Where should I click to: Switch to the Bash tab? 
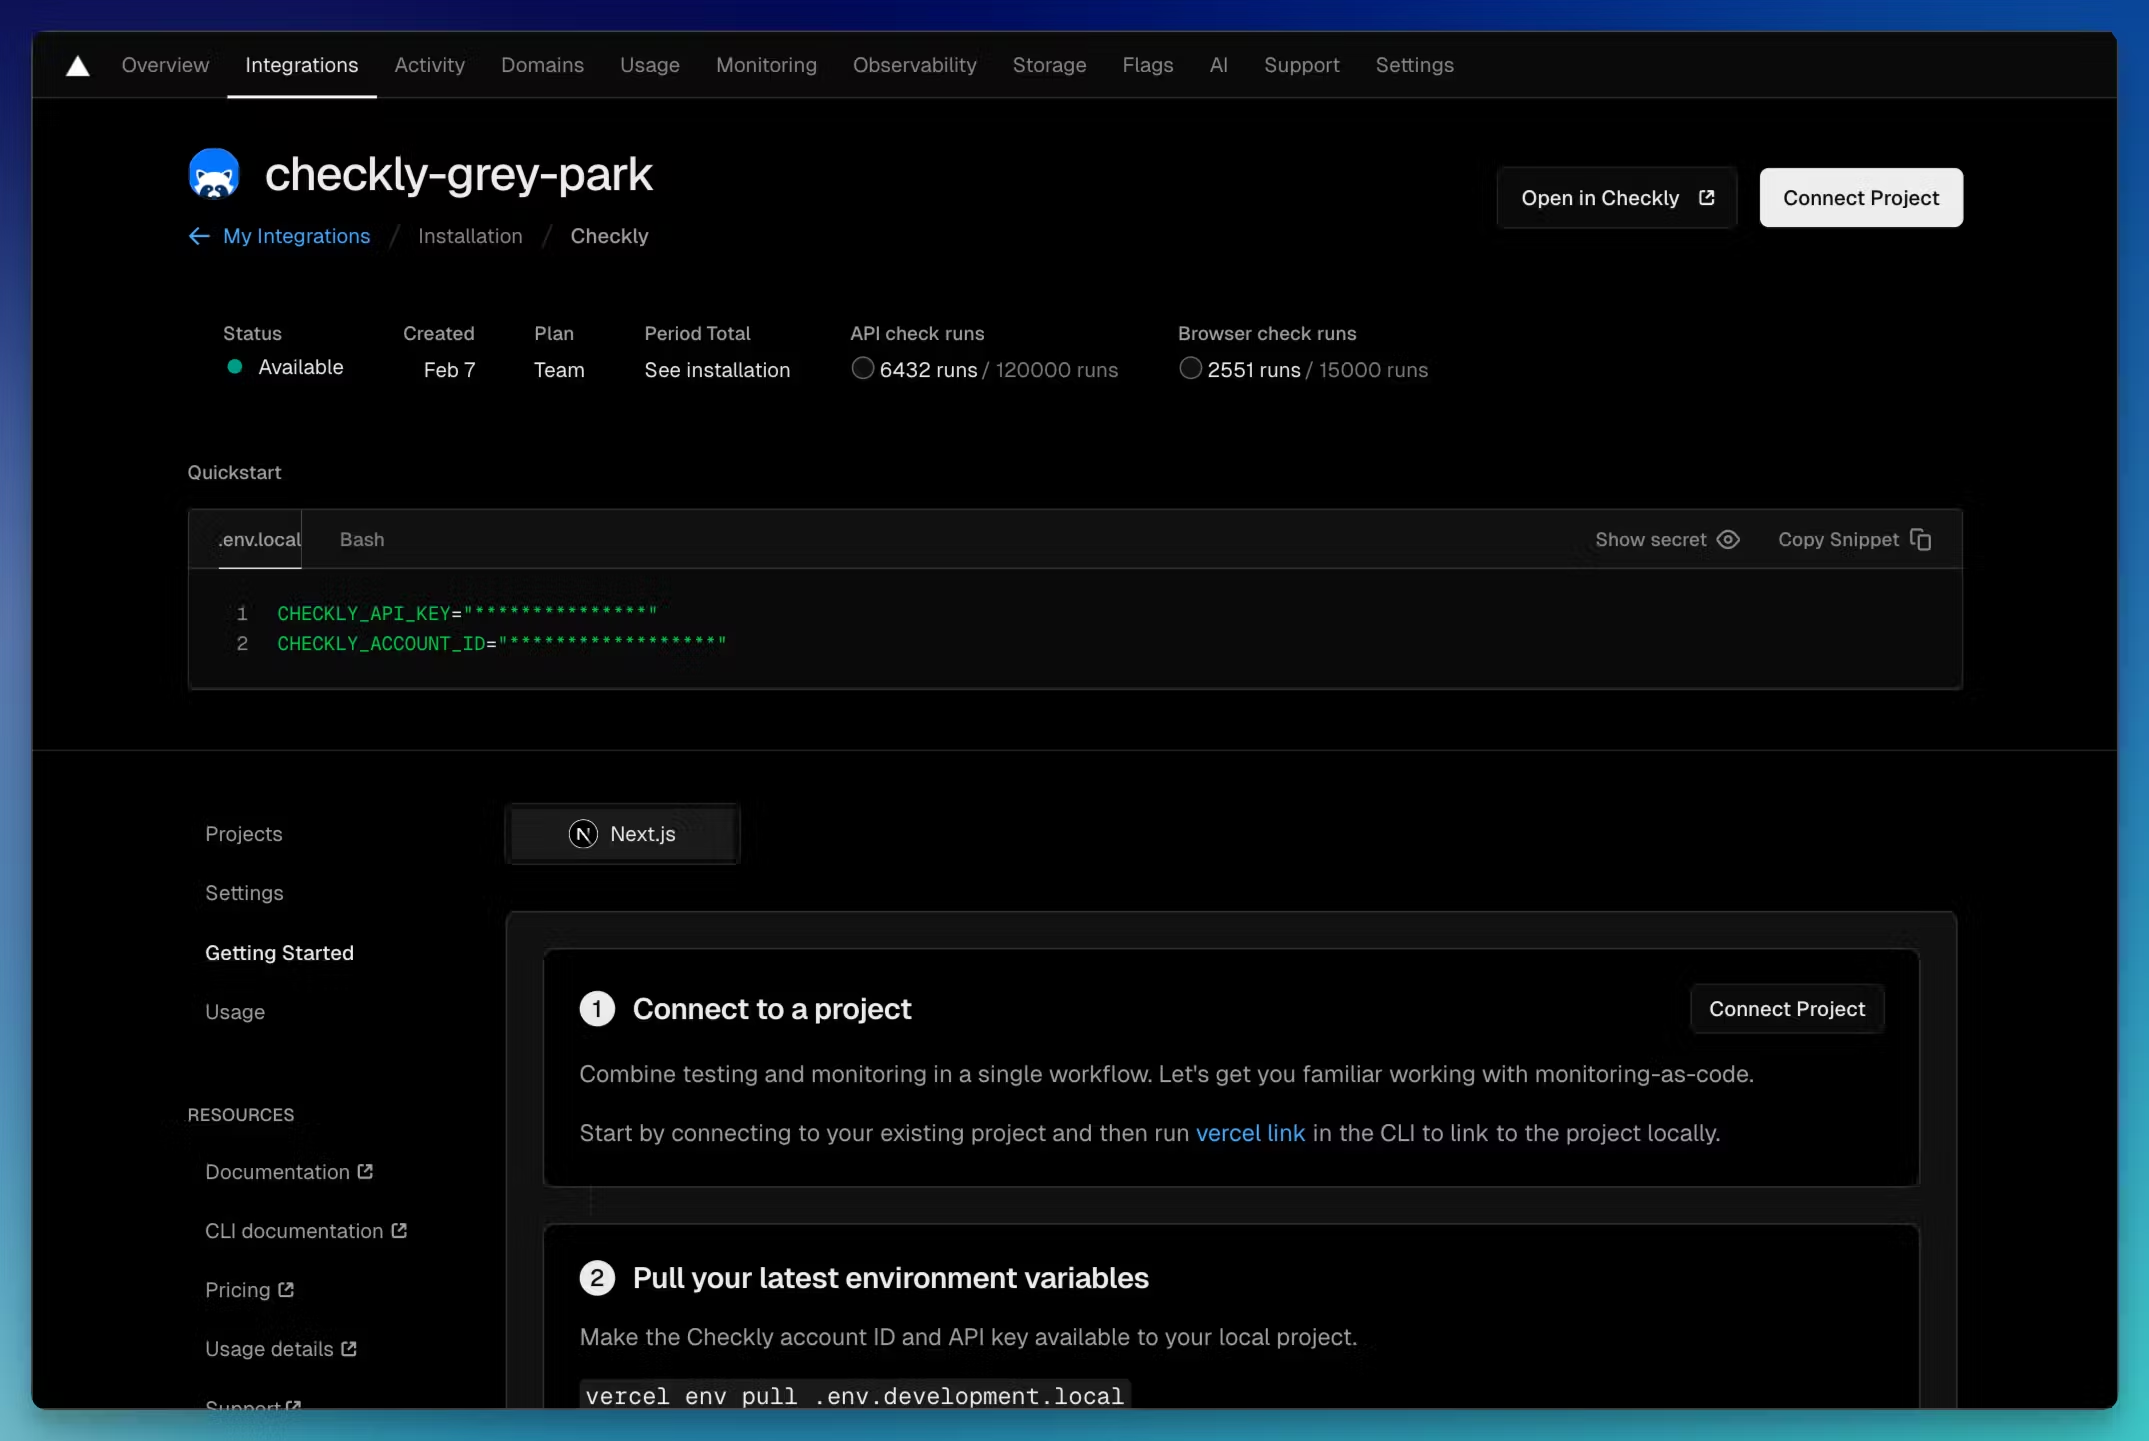point(362,539)
